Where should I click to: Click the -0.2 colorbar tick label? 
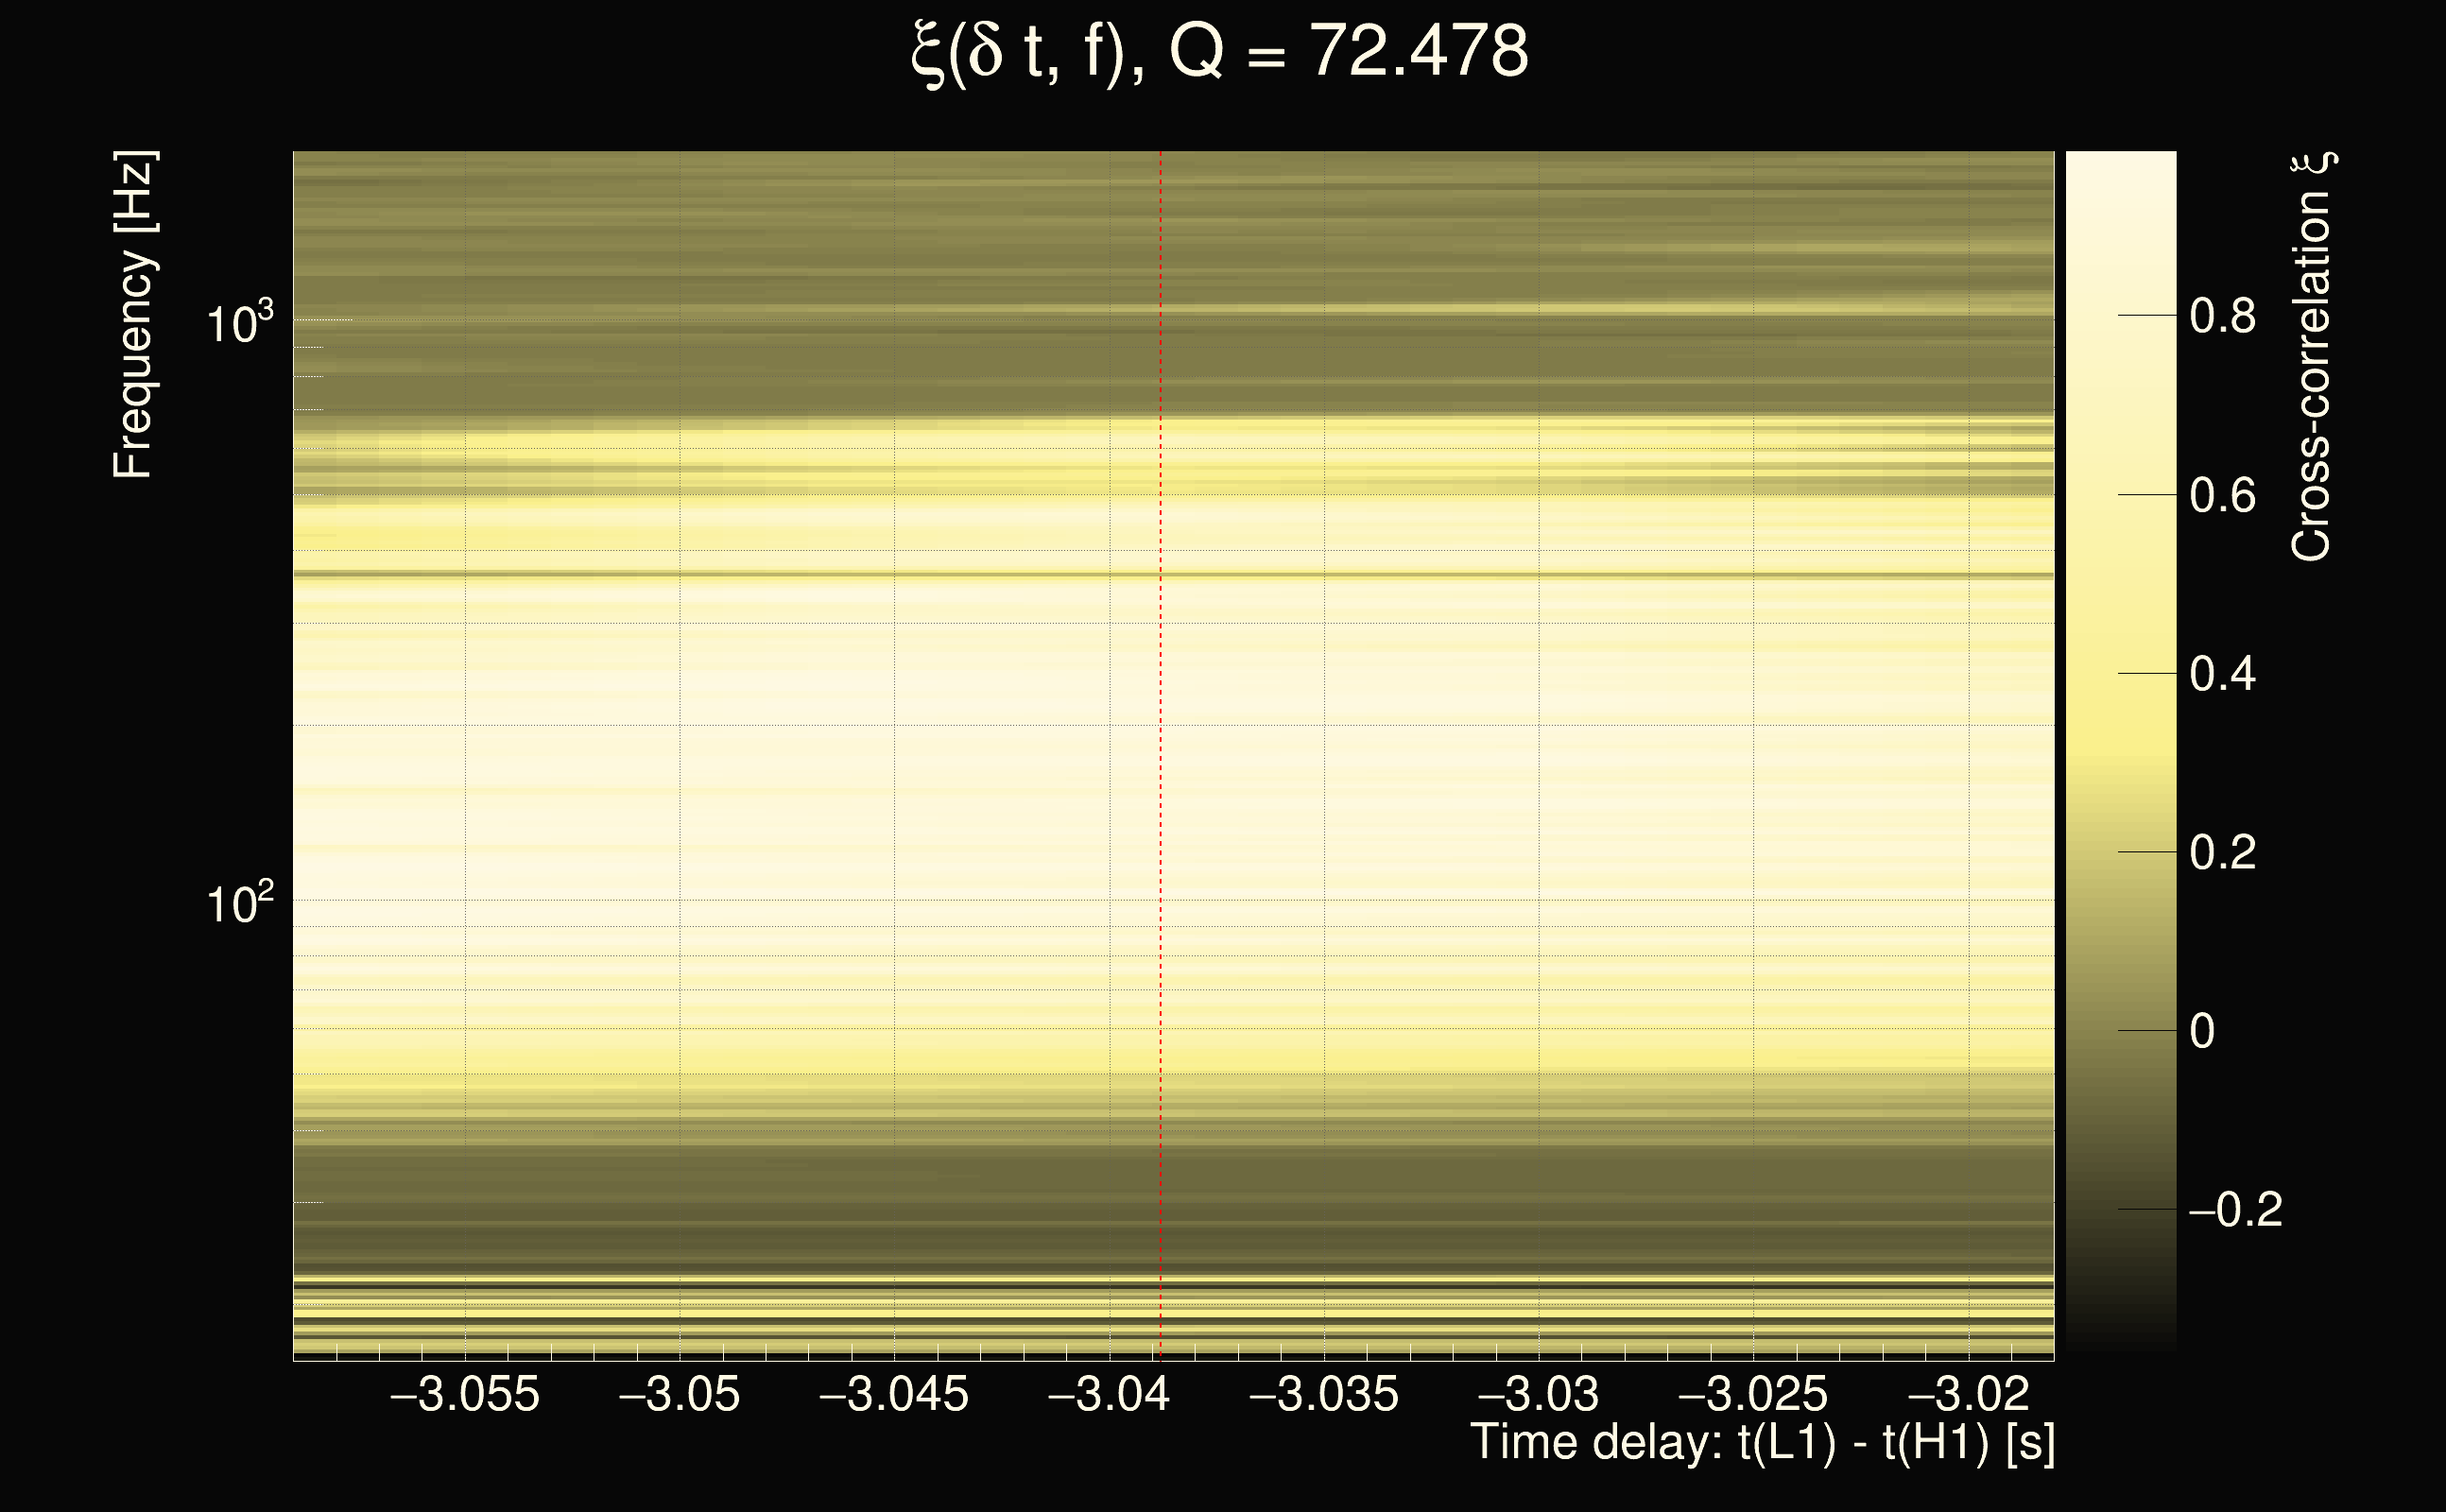tap(2234, 1210)
